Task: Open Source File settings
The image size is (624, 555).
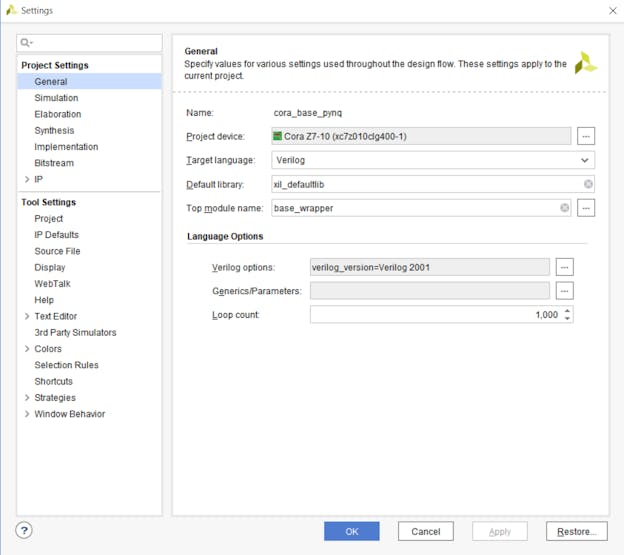Action: click(57, 251)
